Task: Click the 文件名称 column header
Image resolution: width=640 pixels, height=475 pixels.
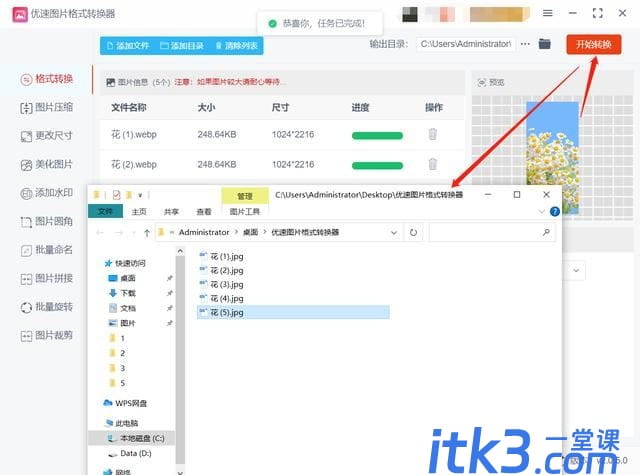Action: [129, 107]
